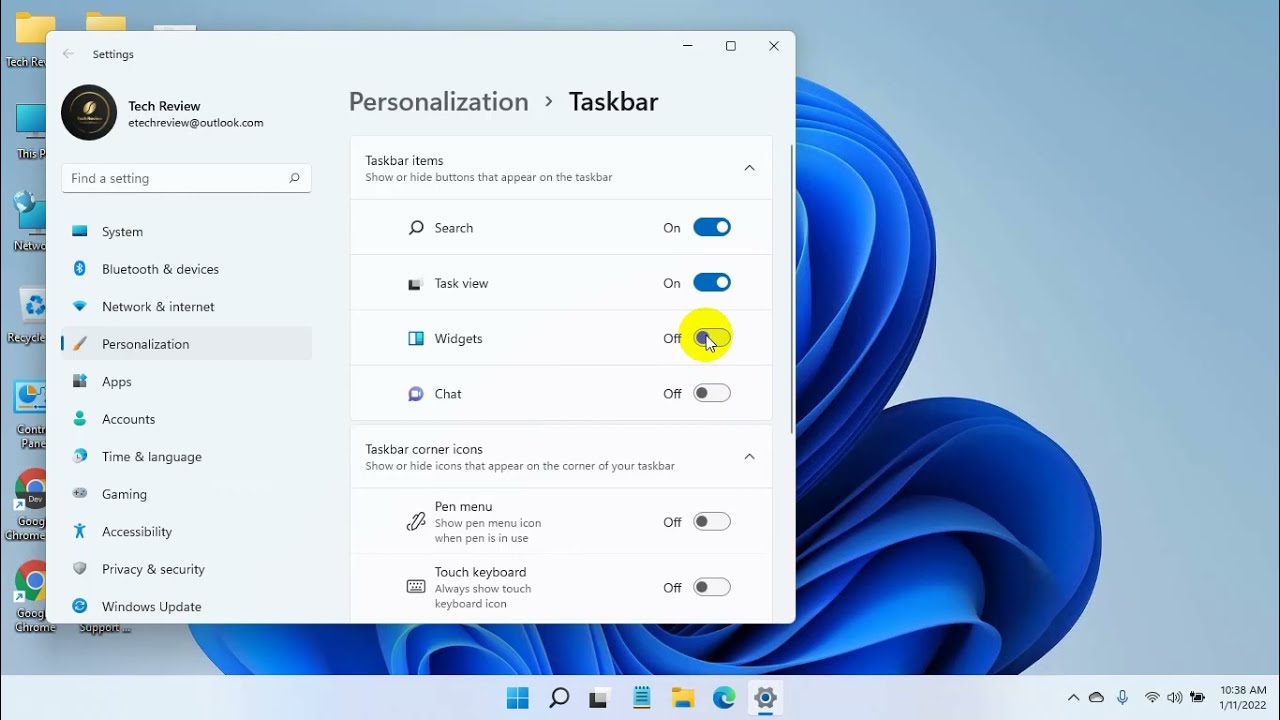Screen dimensions: 1280x720
Task: Open Privacy & security settings
Action: [x=186, y=569]
